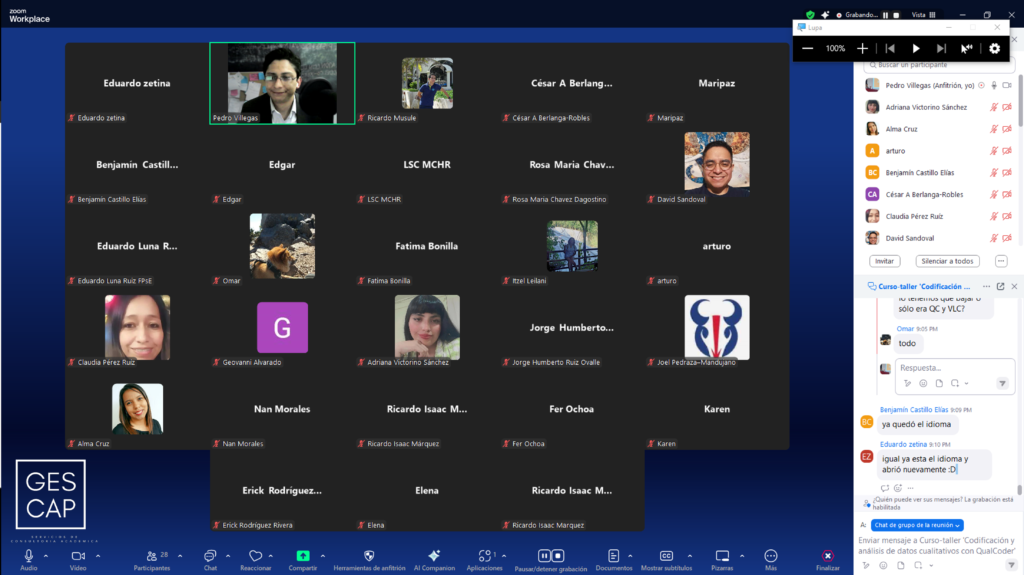Screen dimensions: 1024x575
Task: Click the Respuesta reply field
Action: [x=955, y=368]
